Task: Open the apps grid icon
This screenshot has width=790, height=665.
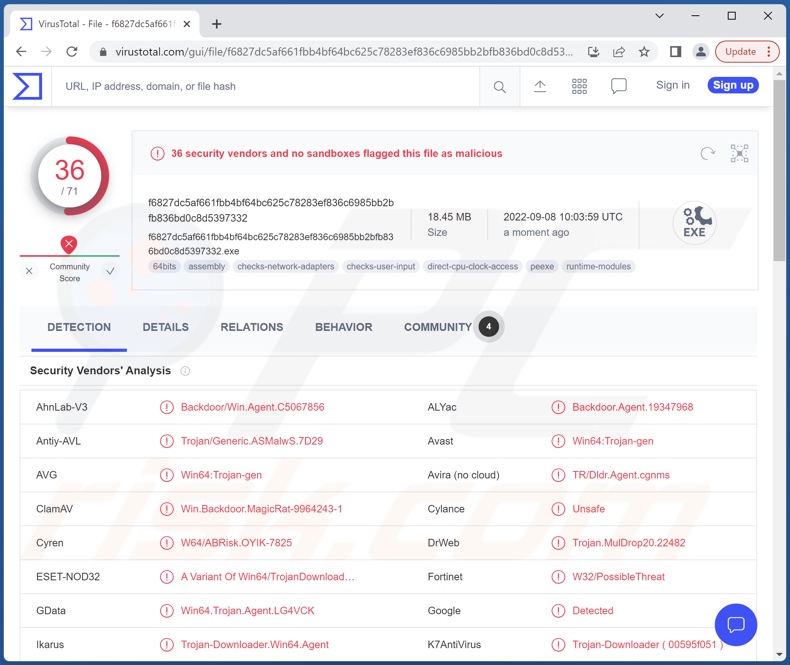Action: click(579, 86)
